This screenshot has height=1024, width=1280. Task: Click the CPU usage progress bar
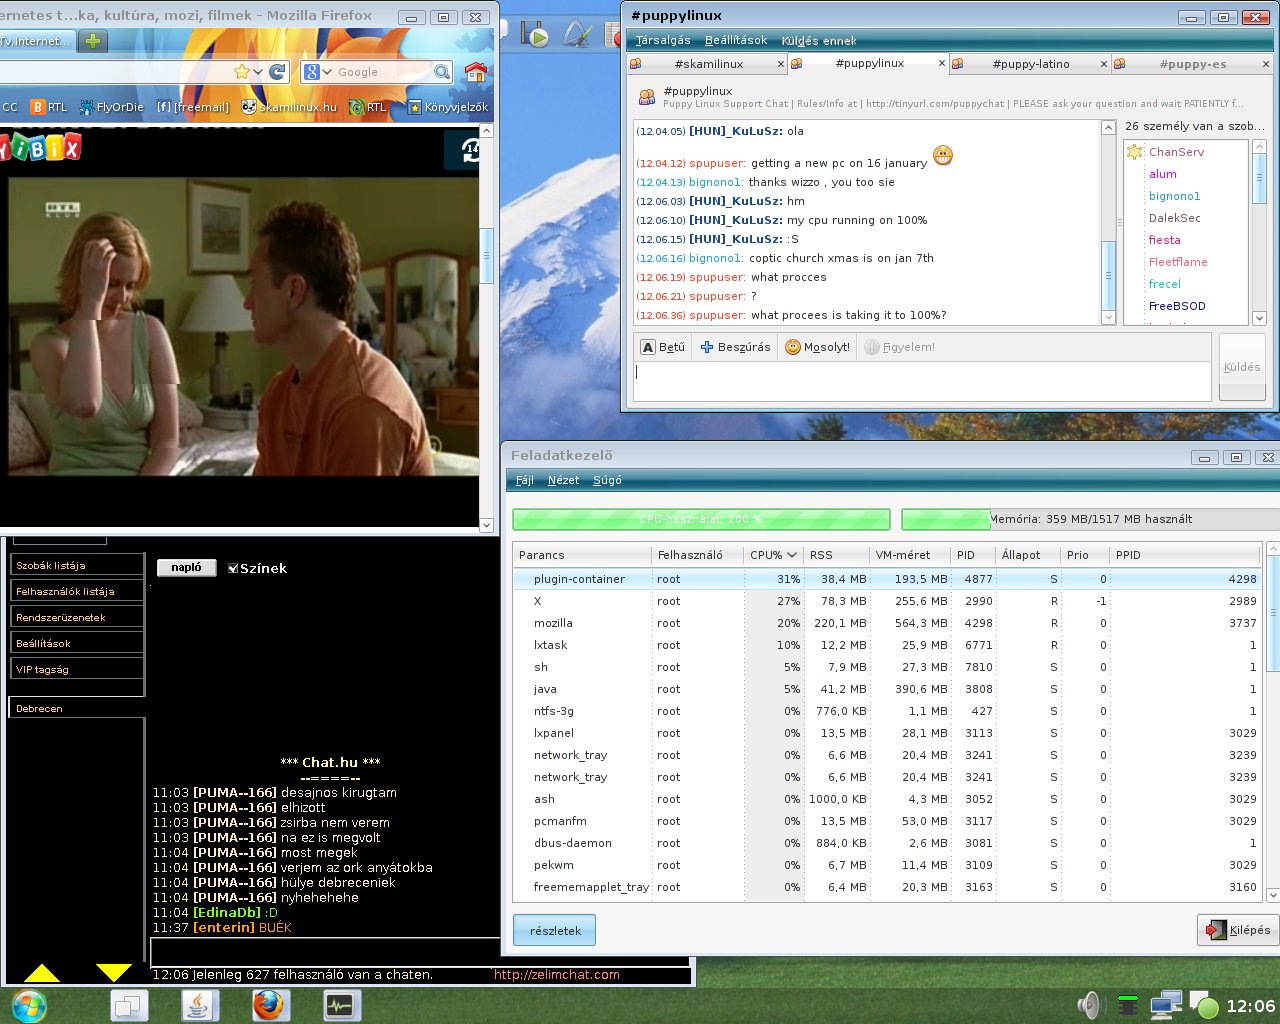(x=701, y=519)
